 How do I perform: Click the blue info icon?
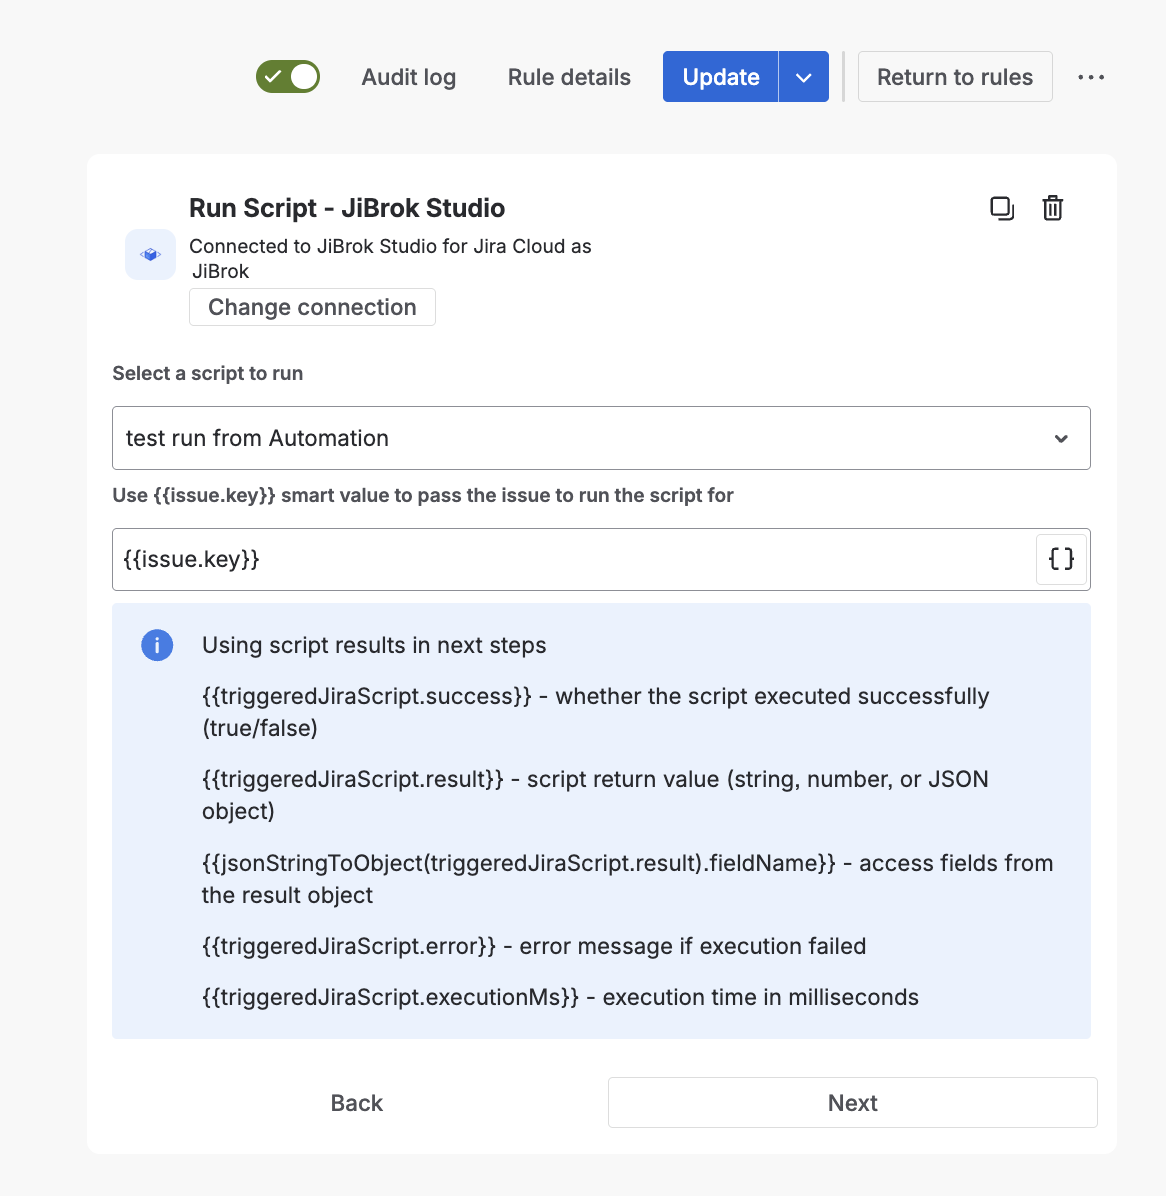coord(157,645)
